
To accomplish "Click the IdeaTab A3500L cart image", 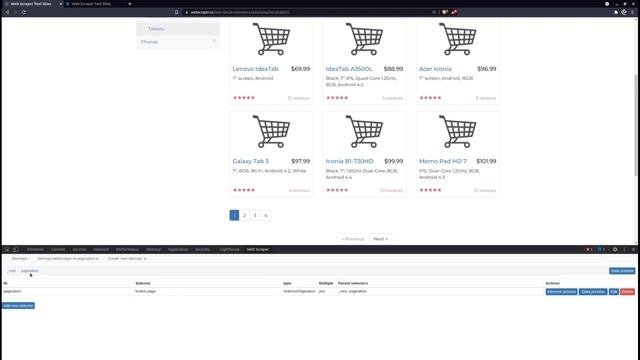I will (364, 39).
